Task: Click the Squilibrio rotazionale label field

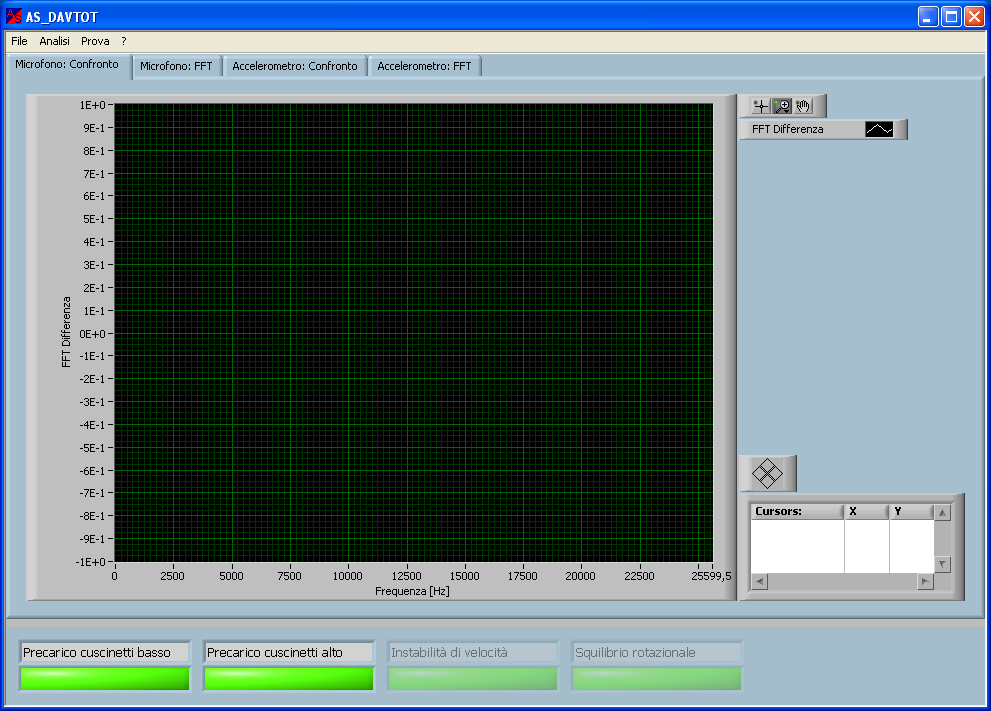Action: pos(657,653)
